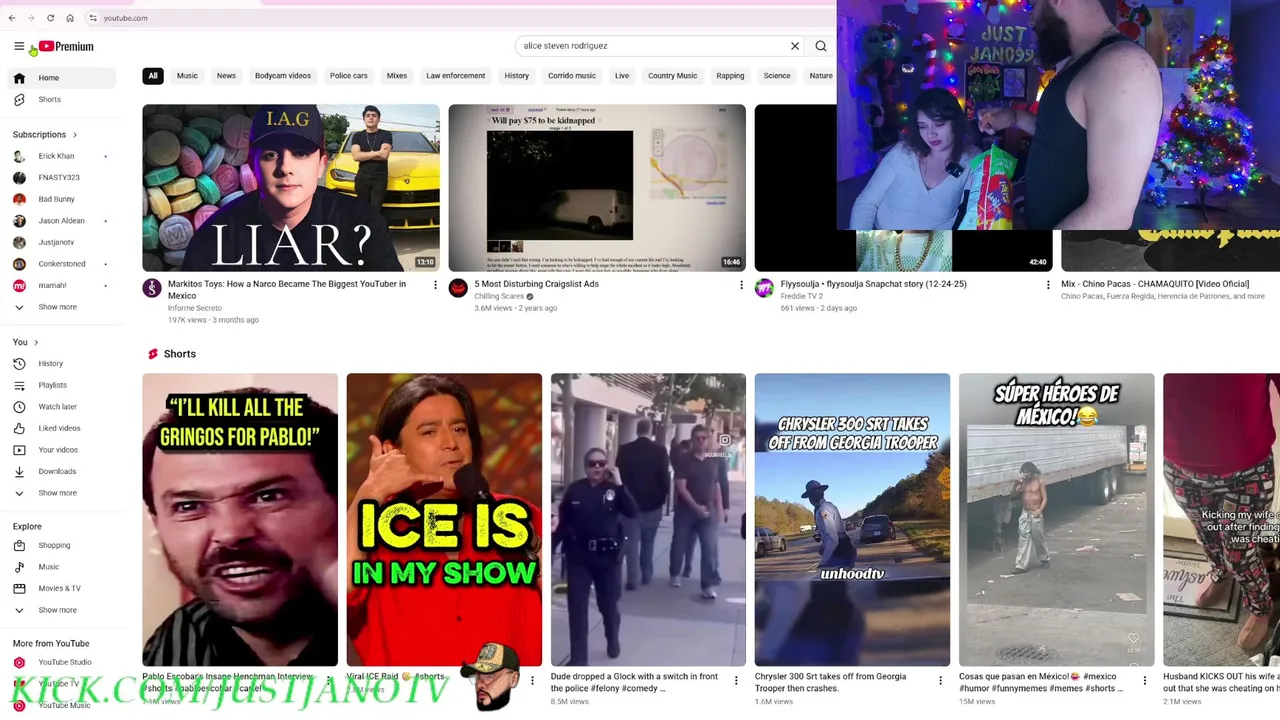Screen dimensions: 1280x720
Task: Open Chrysler 300 SRT Georgia Trooper short
Action: coord(852,520)
